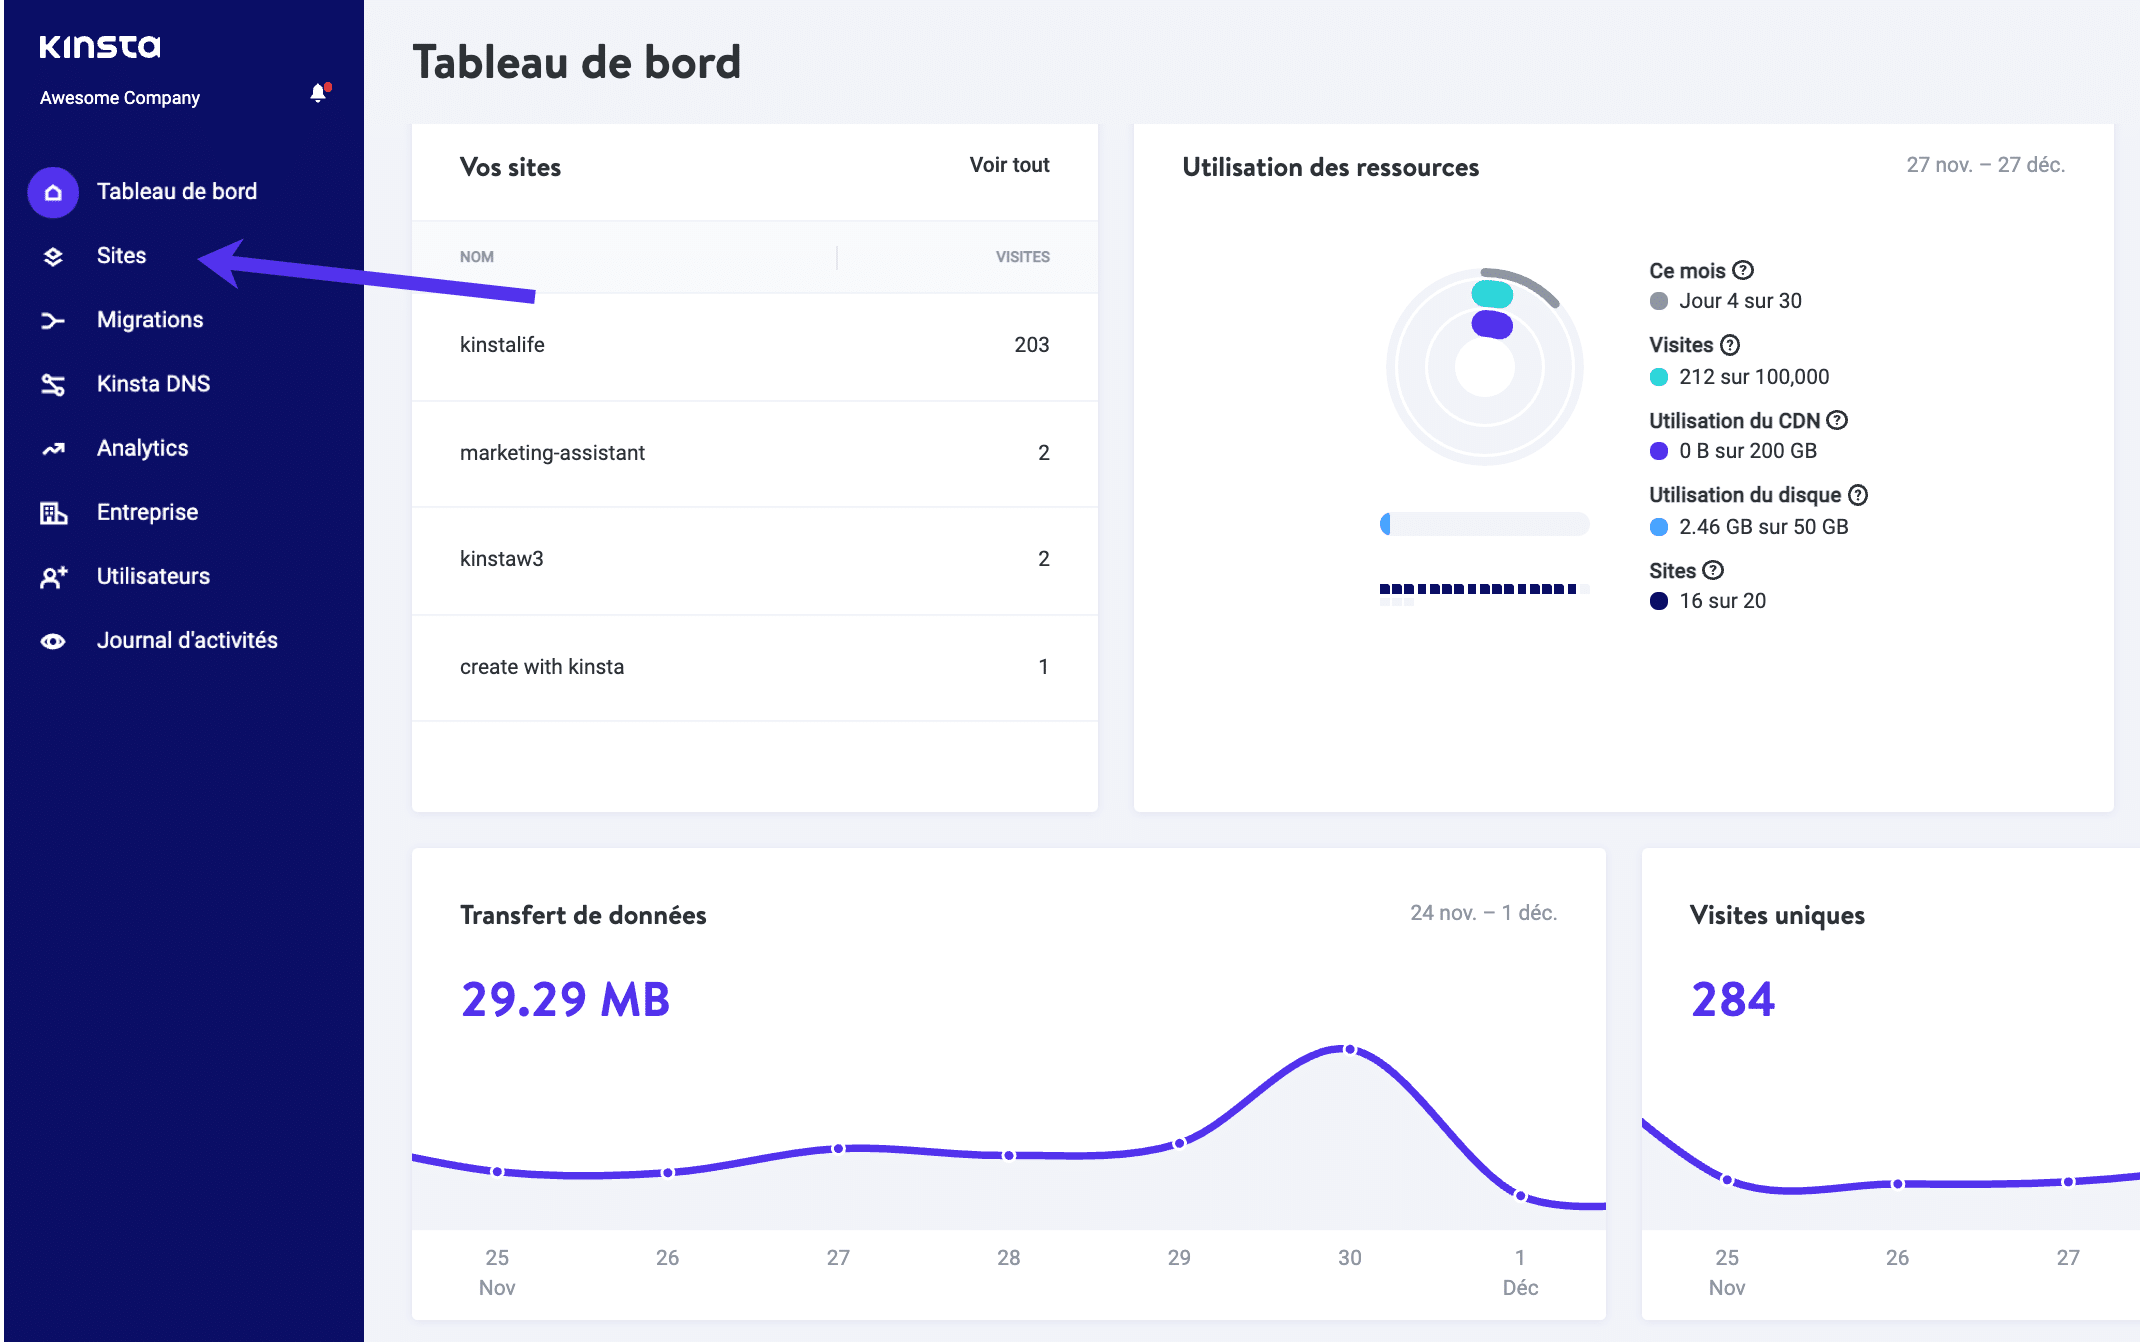Show help for Utilisation du disque
Viewport: 2140px width, 1342px height.
[1859, 494]
